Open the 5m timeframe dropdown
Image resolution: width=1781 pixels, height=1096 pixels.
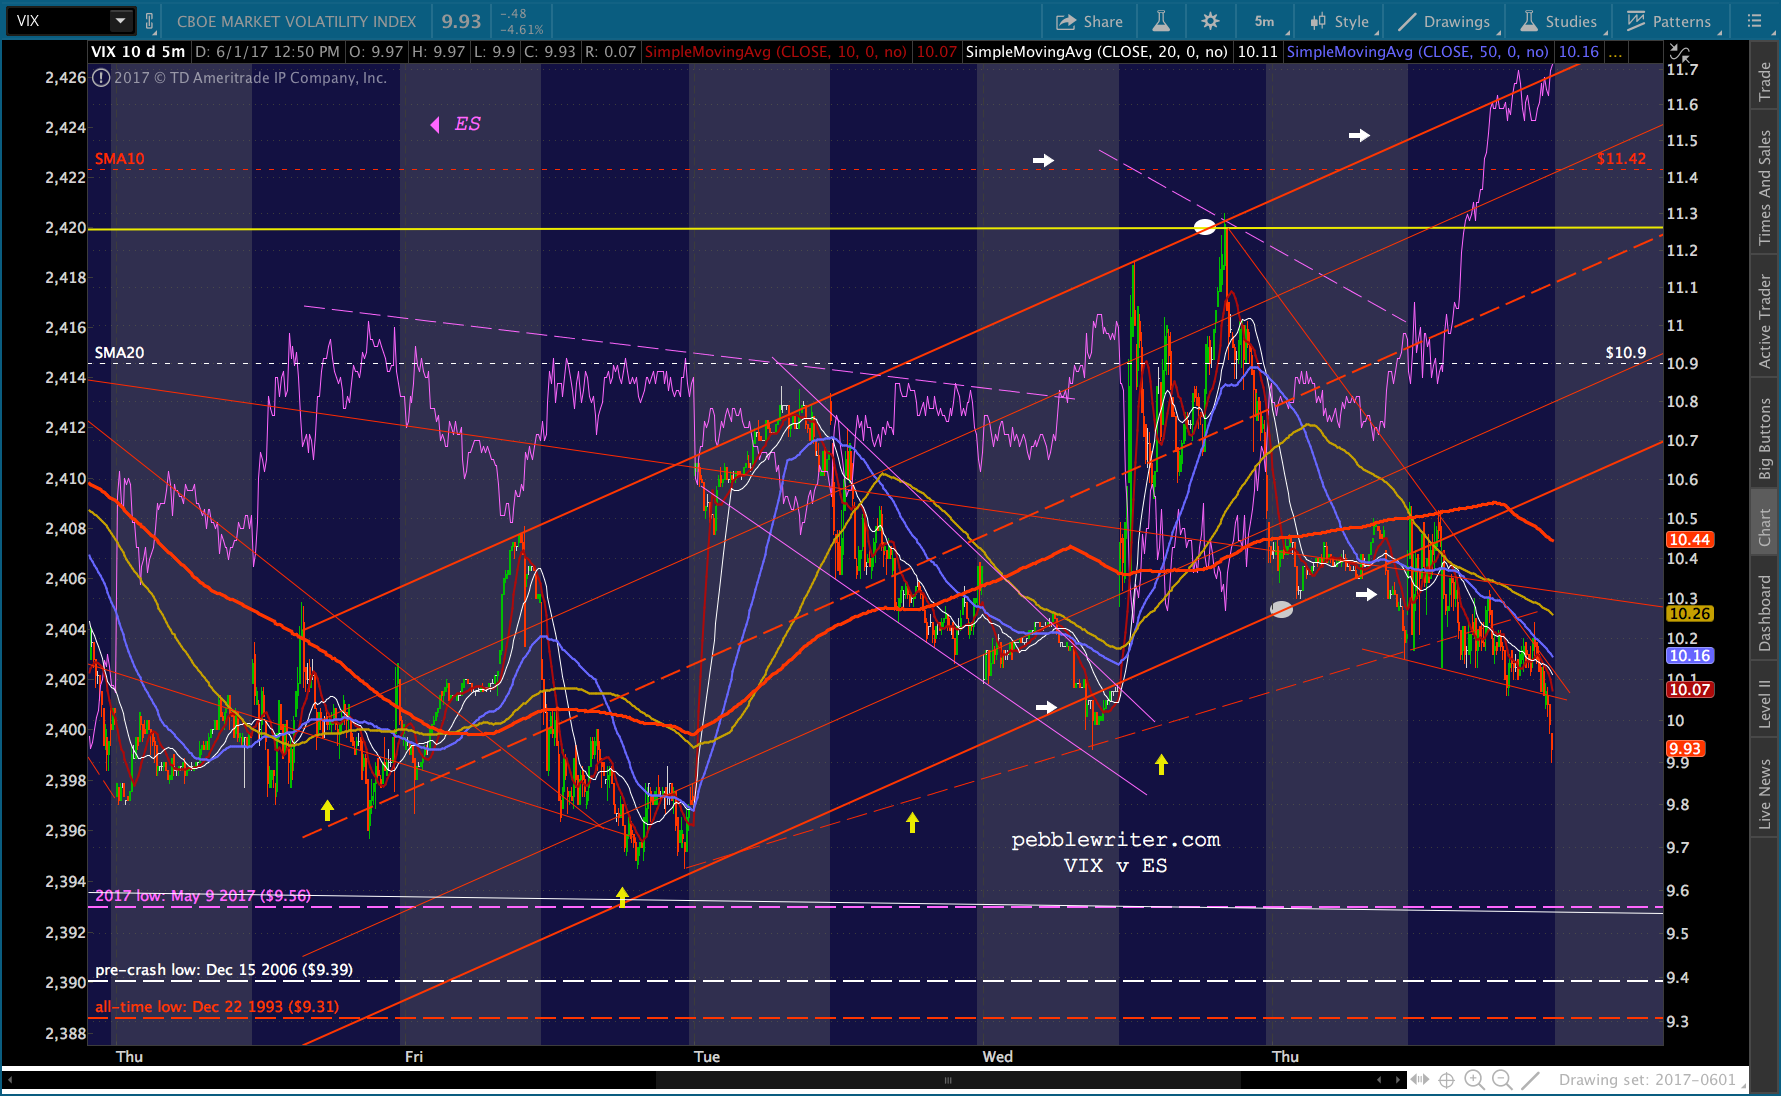(x=1266, y=21)
